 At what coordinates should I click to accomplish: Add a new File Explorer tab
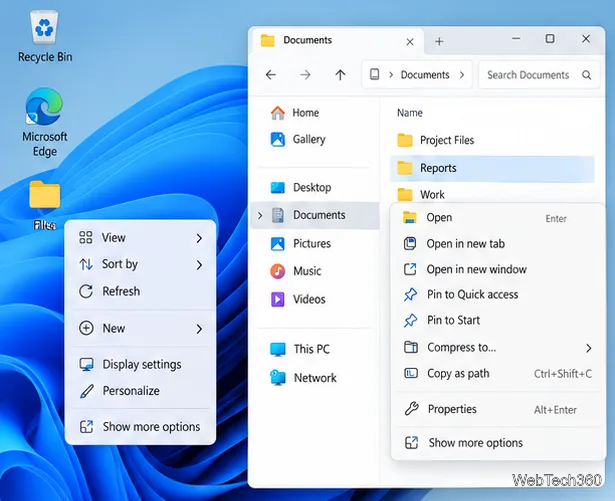439,41
